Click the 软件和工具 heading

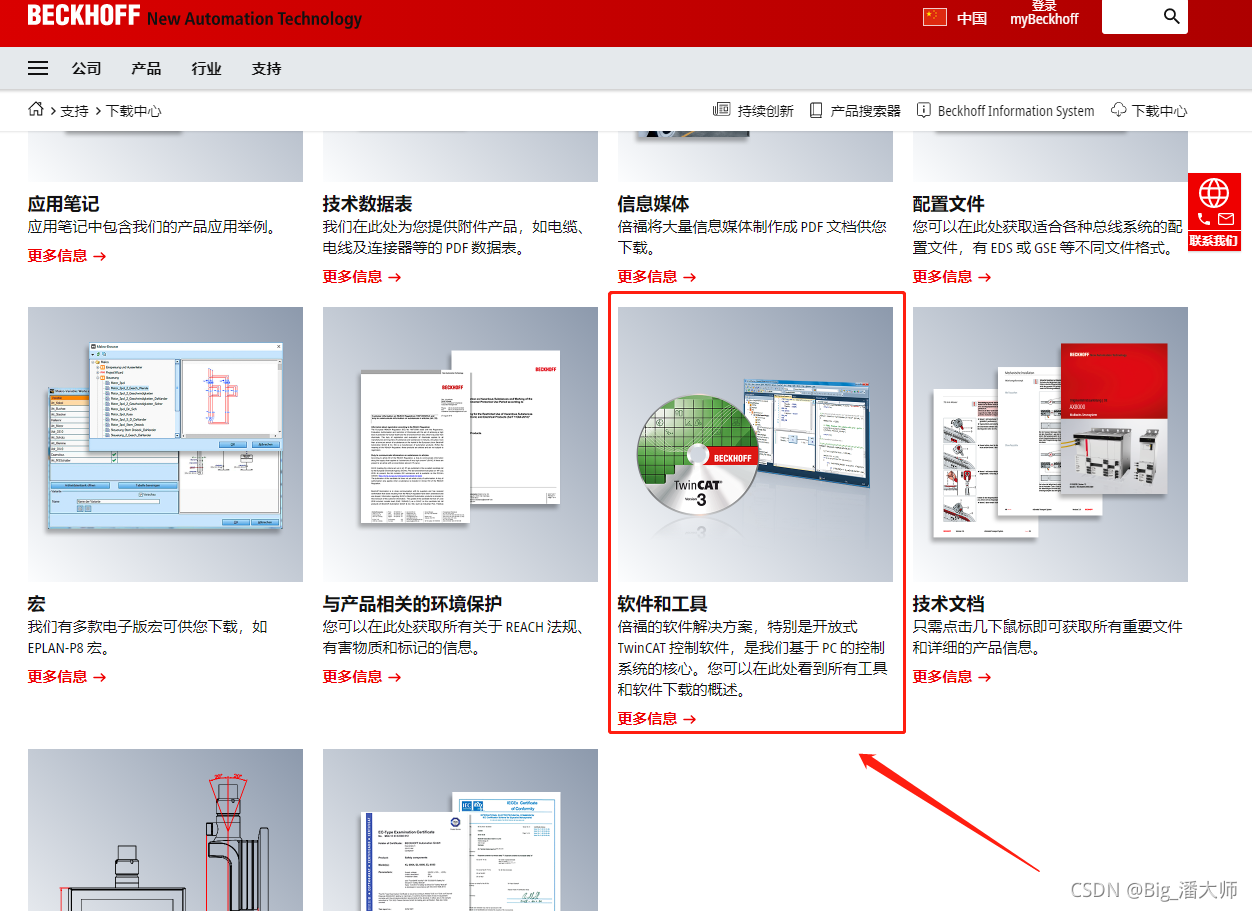pos(663,605)
